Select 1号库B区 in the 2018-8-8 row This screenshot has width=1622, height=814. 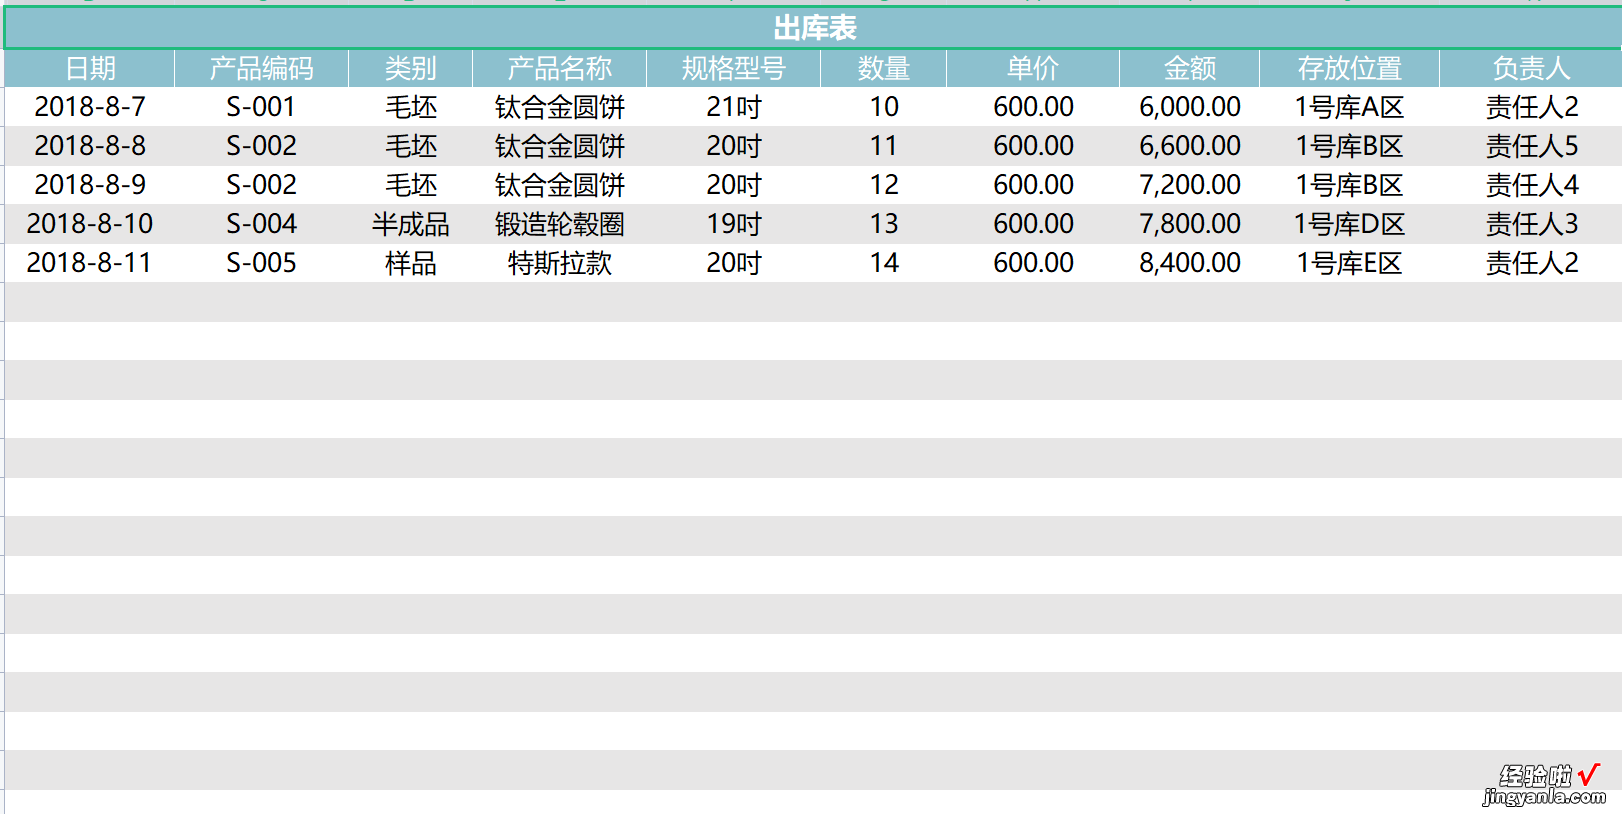[1349, 146]
